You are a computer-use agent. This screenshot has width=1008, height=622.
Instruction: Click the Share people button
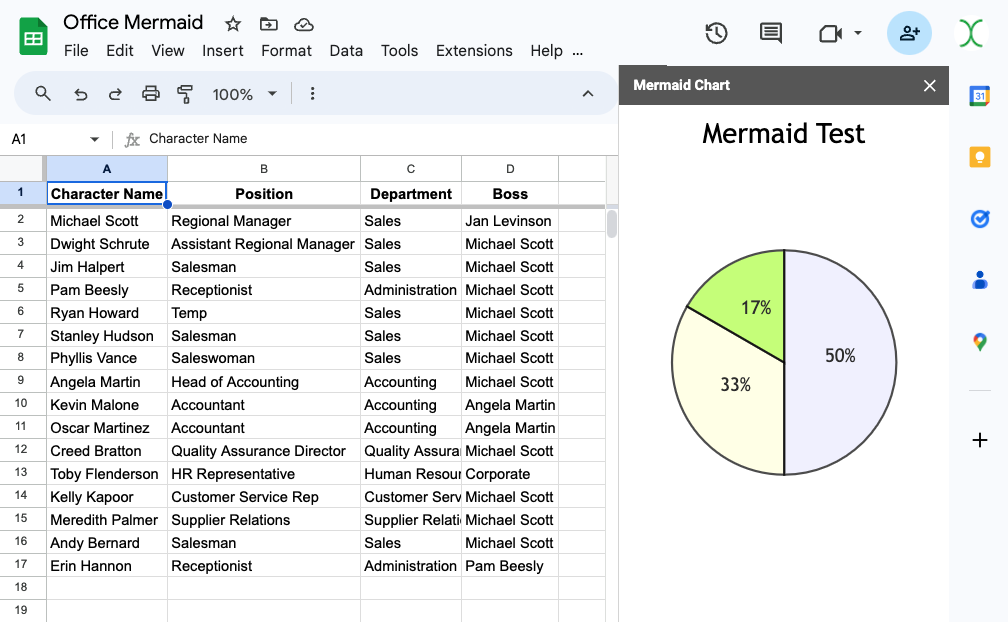pyautogui.click(x=909, y=34)
